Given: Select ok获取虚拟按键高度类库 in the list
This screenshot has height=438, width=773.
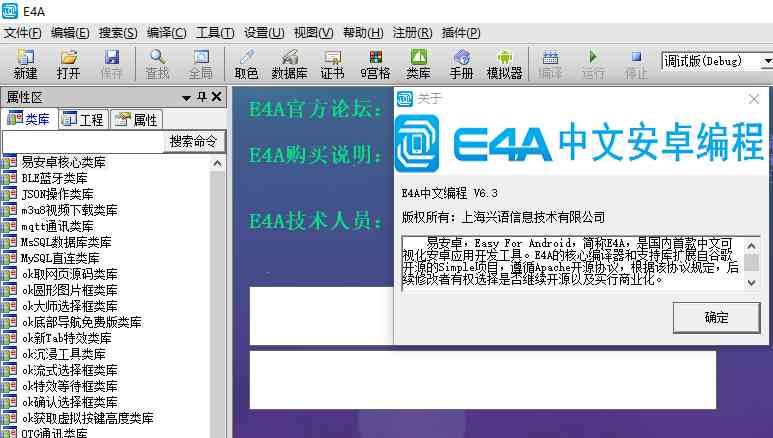Looking at the screenshot, I should tap(87, 418).
